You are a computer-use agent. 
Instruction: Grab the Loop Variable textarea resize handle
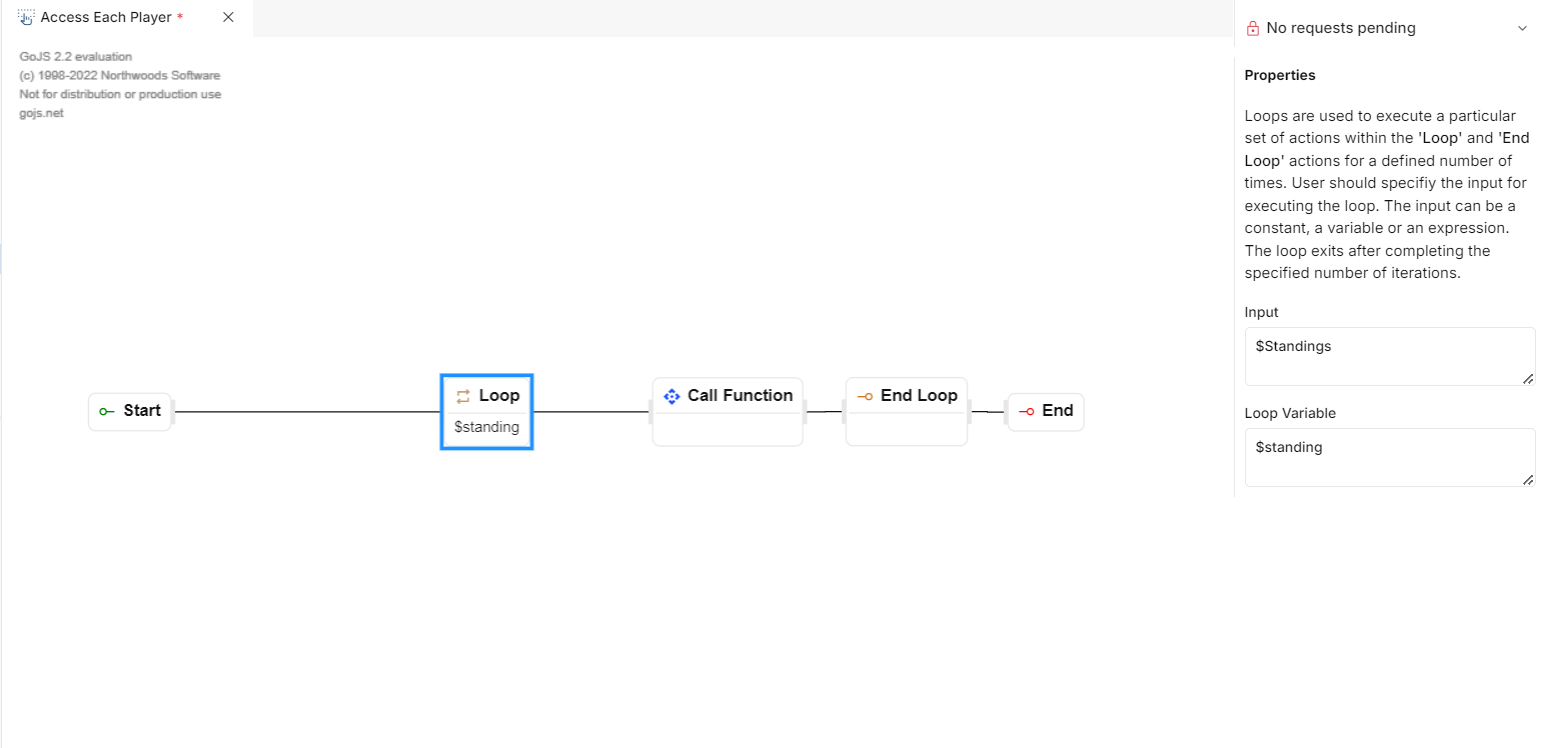click(x=1527, y=480)
